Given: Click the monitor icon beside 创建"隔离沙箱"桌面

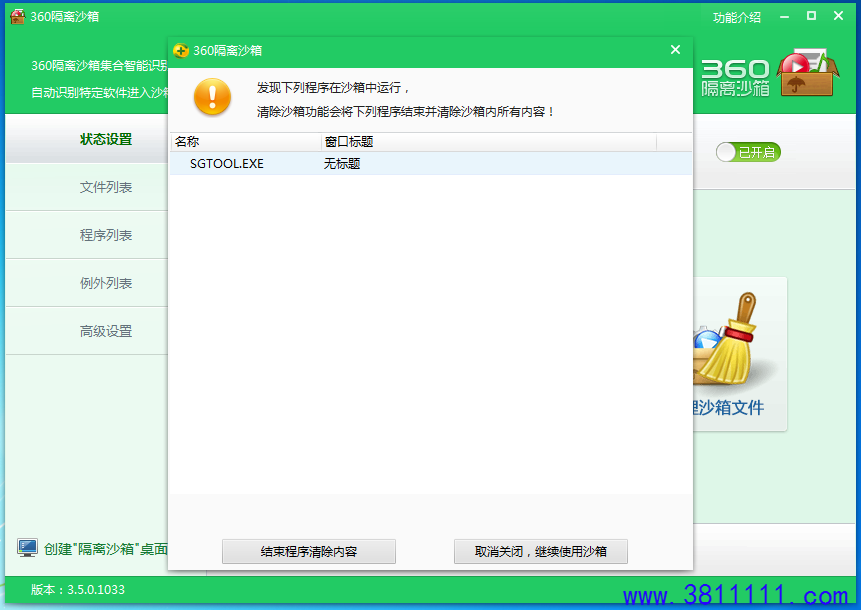Looking at the screenshot, I should pos(27,548).
